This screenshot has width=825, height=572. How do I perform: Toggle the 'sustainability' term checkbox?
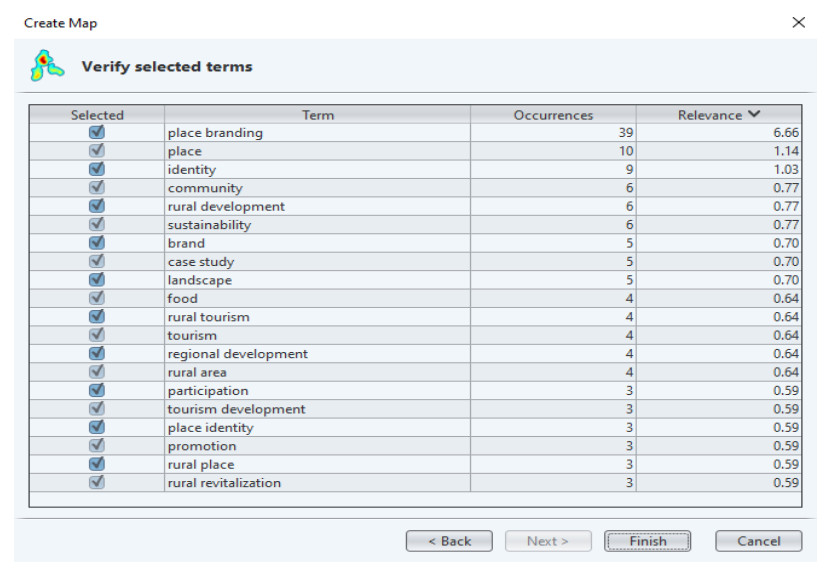point(97,225)
